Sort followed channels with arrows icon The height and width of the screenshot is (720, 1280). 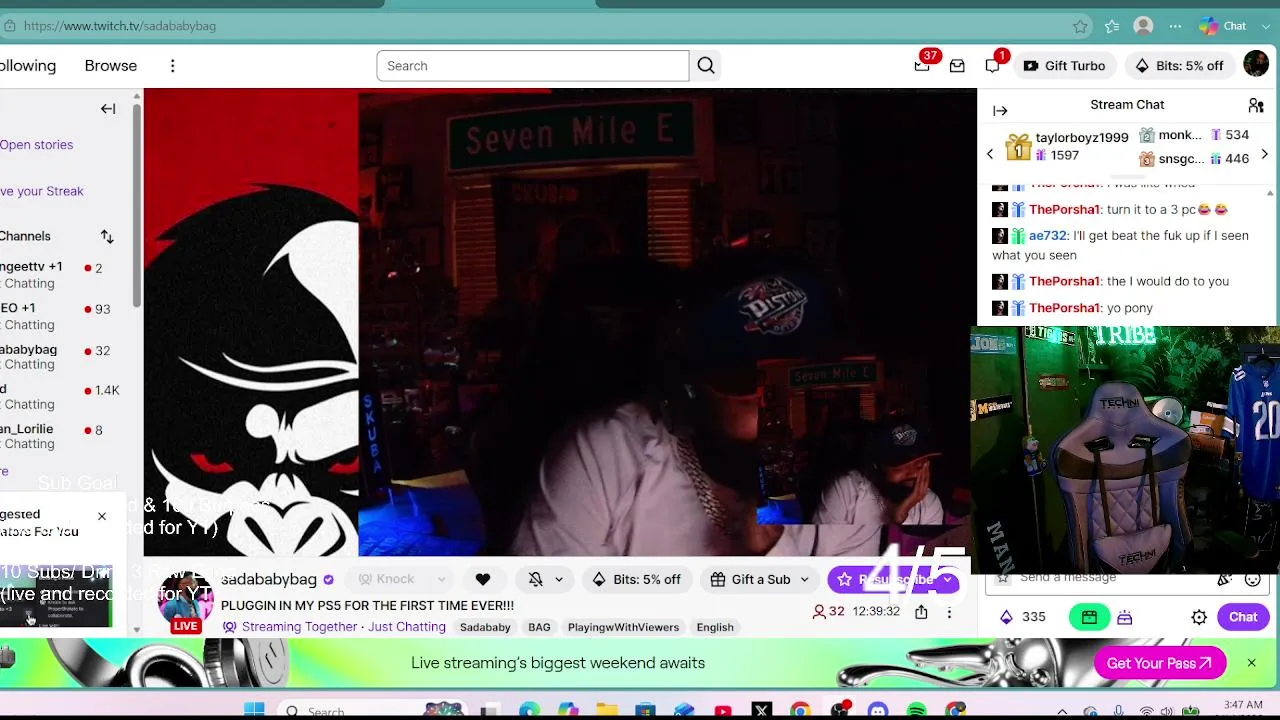pos(107,237)
